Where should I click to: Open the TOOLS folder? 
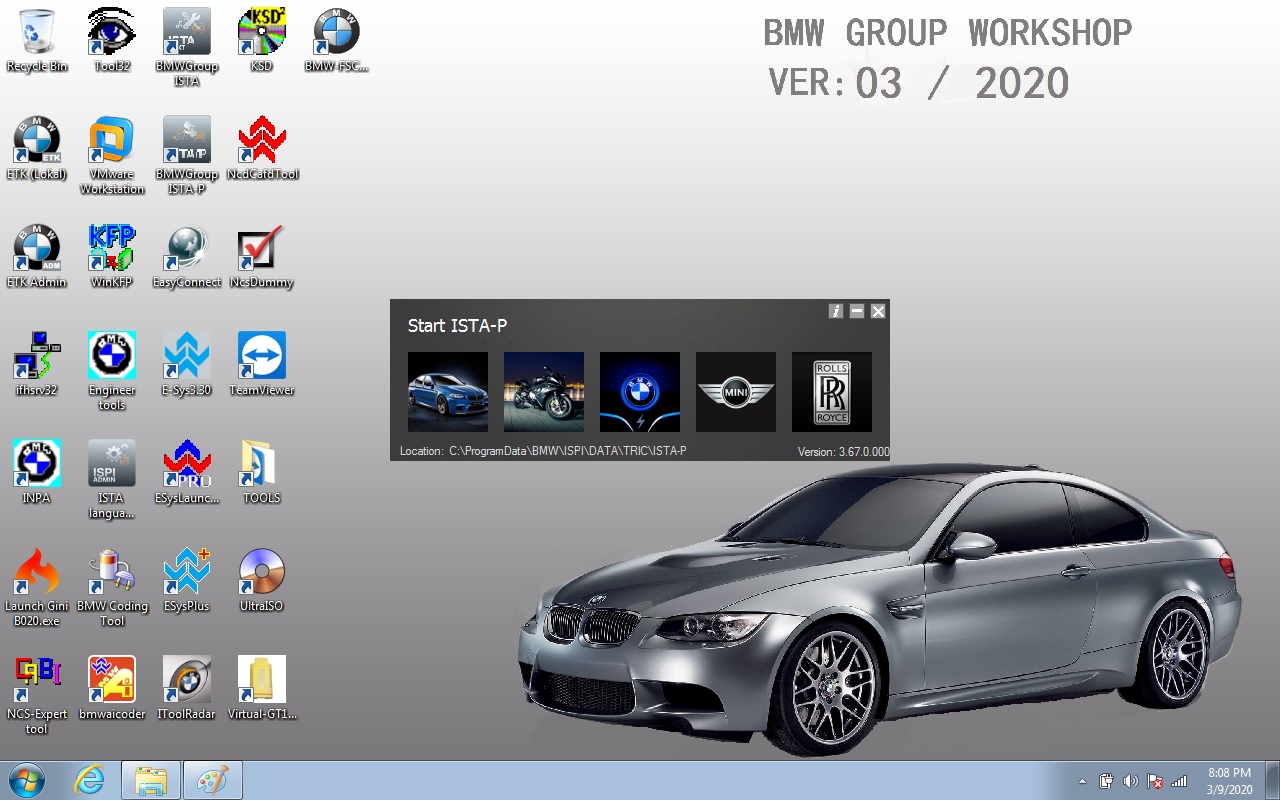pos(262,472)
